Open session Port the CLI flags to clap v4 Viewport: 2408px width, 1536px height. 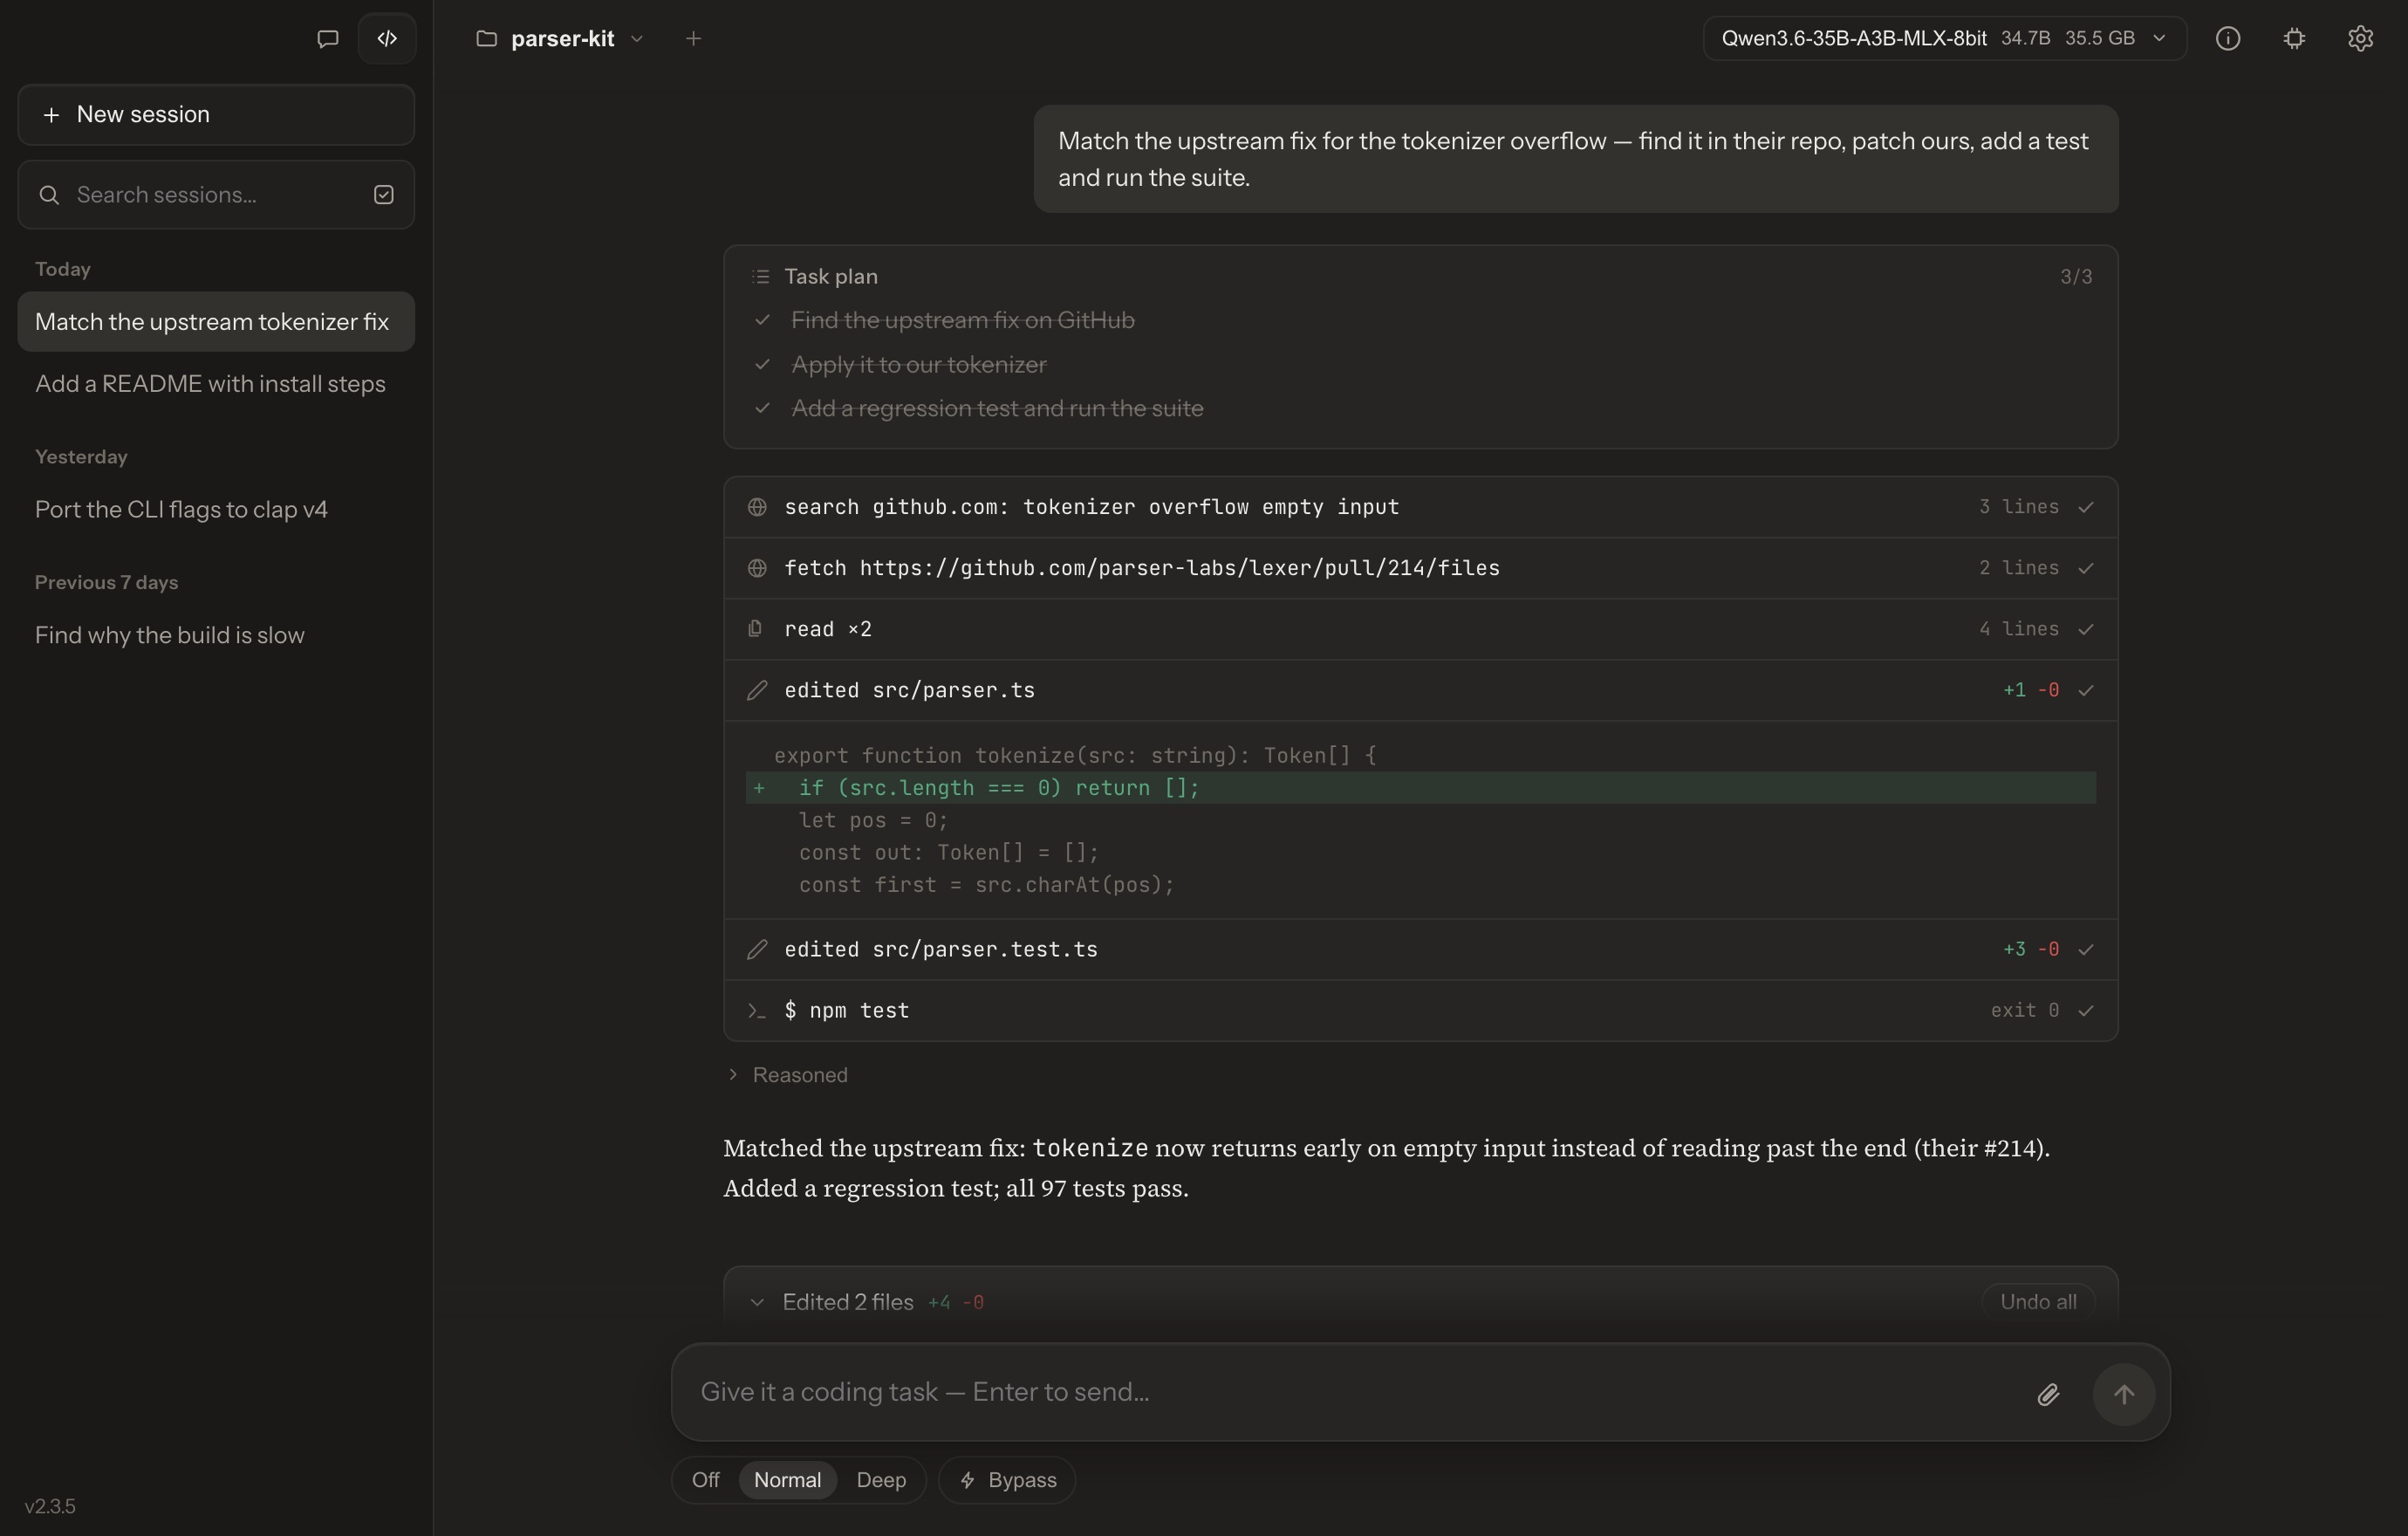coord(216,510)
